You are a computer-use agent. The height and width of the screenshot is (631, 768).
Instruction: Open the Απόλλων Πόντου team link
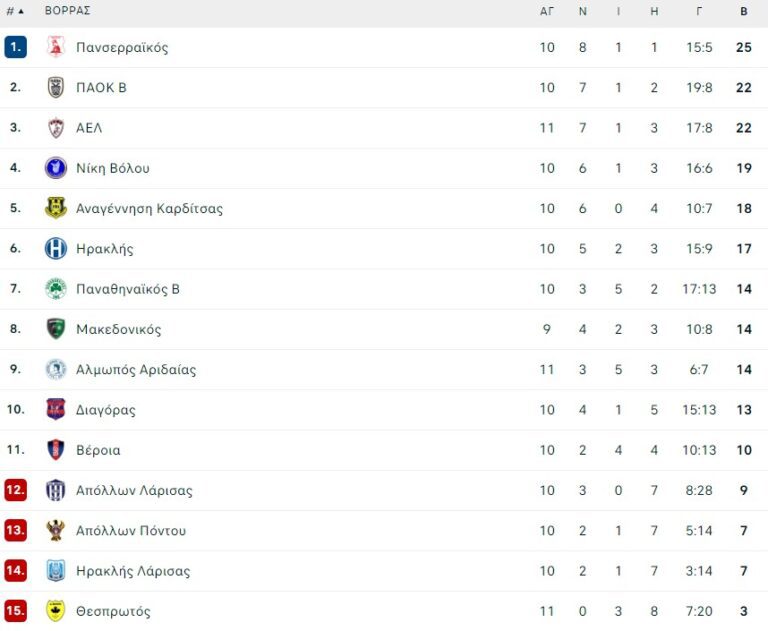(131, 530)
